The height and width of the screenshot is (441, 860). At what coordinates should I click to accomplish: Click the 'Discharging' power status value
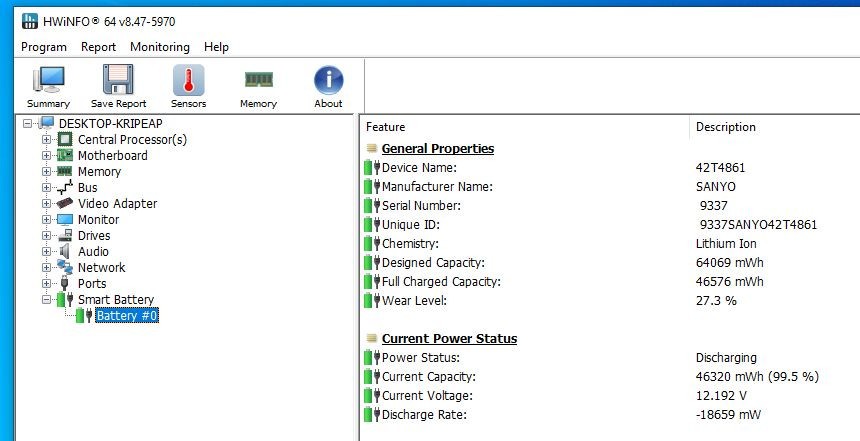coord(726,358)
